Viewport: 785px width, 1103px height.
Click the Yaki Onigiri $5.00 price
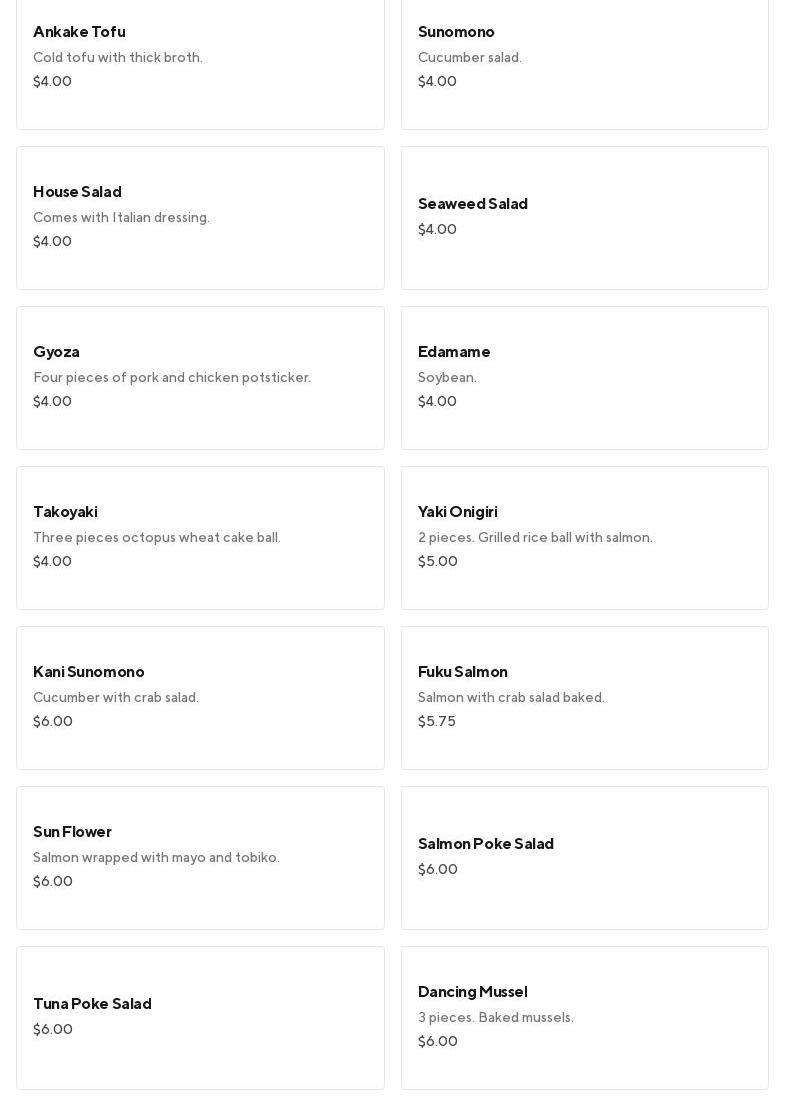point(438,562)
